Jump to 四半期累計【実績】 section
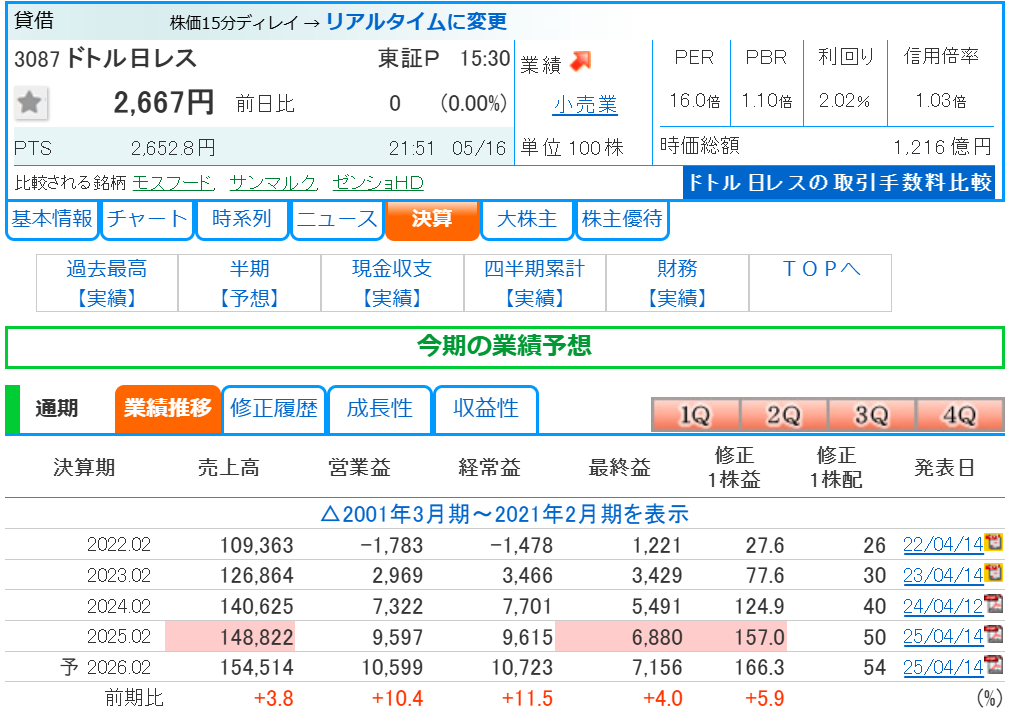 (x=535, y=283)
